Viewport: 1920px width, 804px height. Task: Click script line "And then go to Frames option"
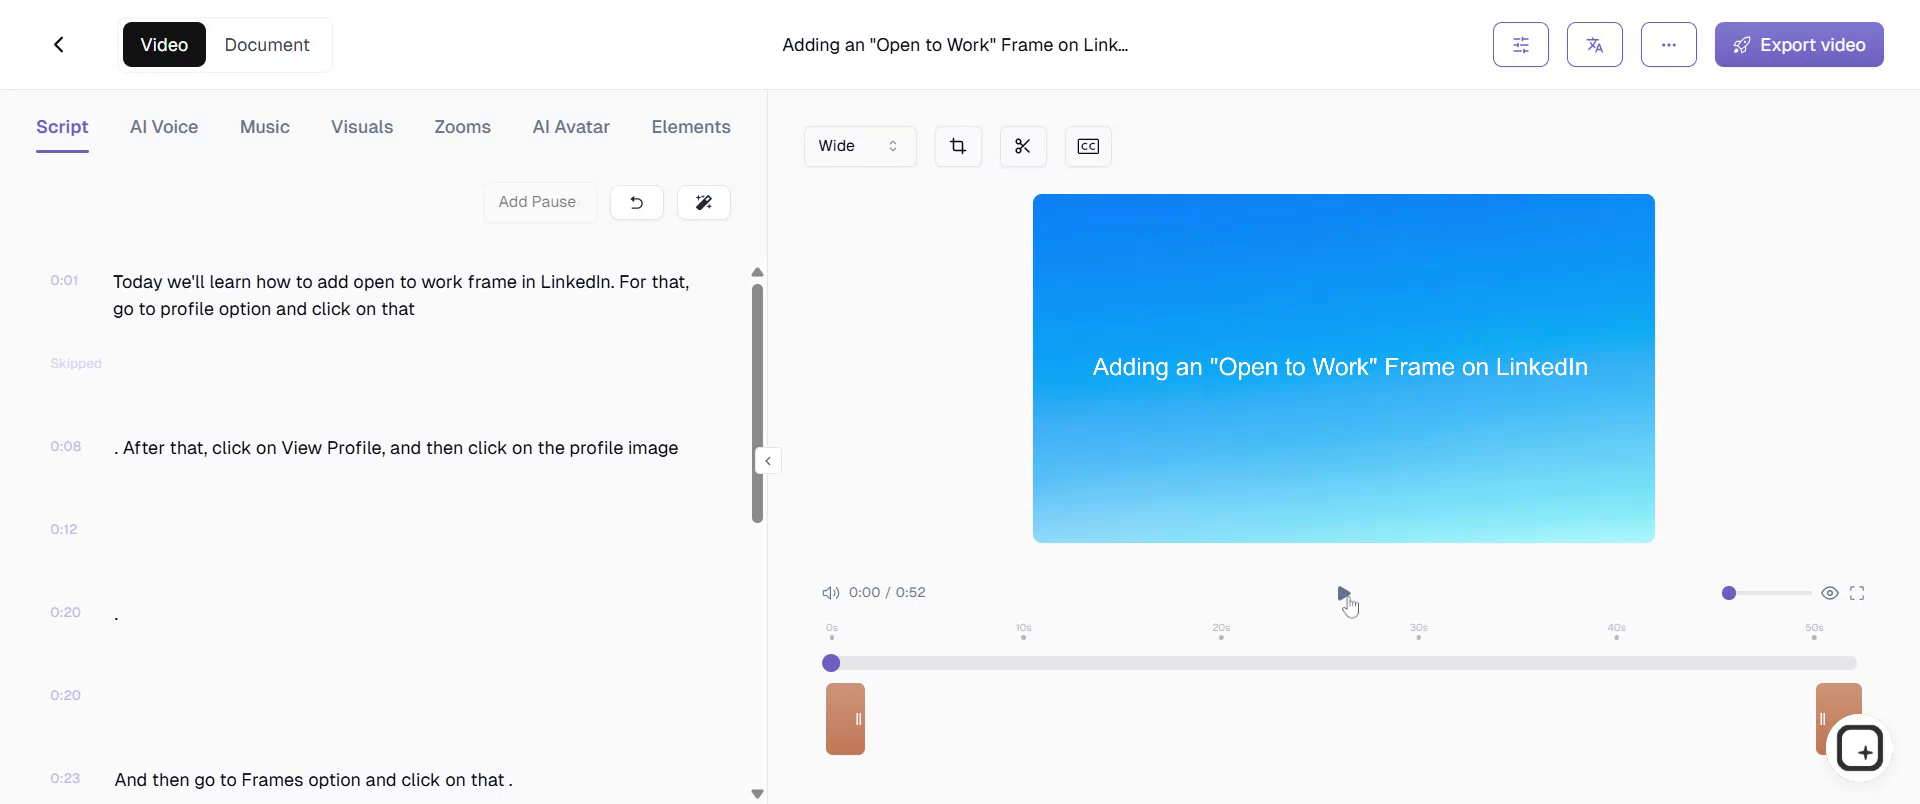click(313, 780)
